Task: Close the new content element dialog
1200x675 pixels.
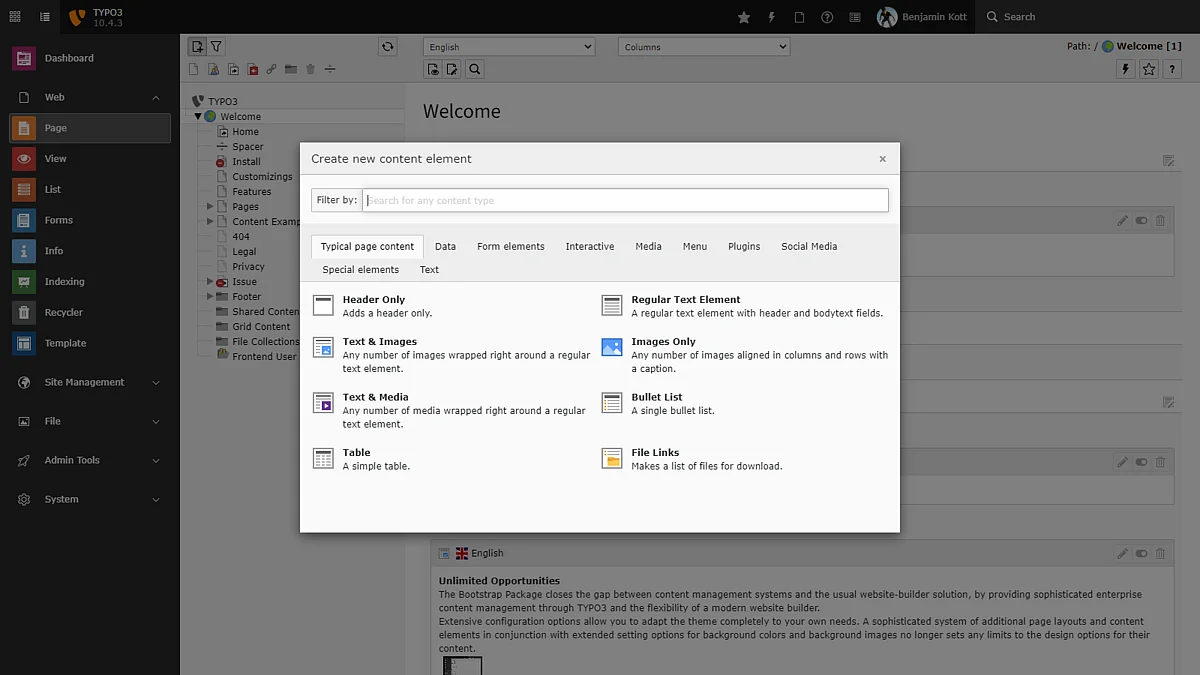Action: [x=882, y=159]
